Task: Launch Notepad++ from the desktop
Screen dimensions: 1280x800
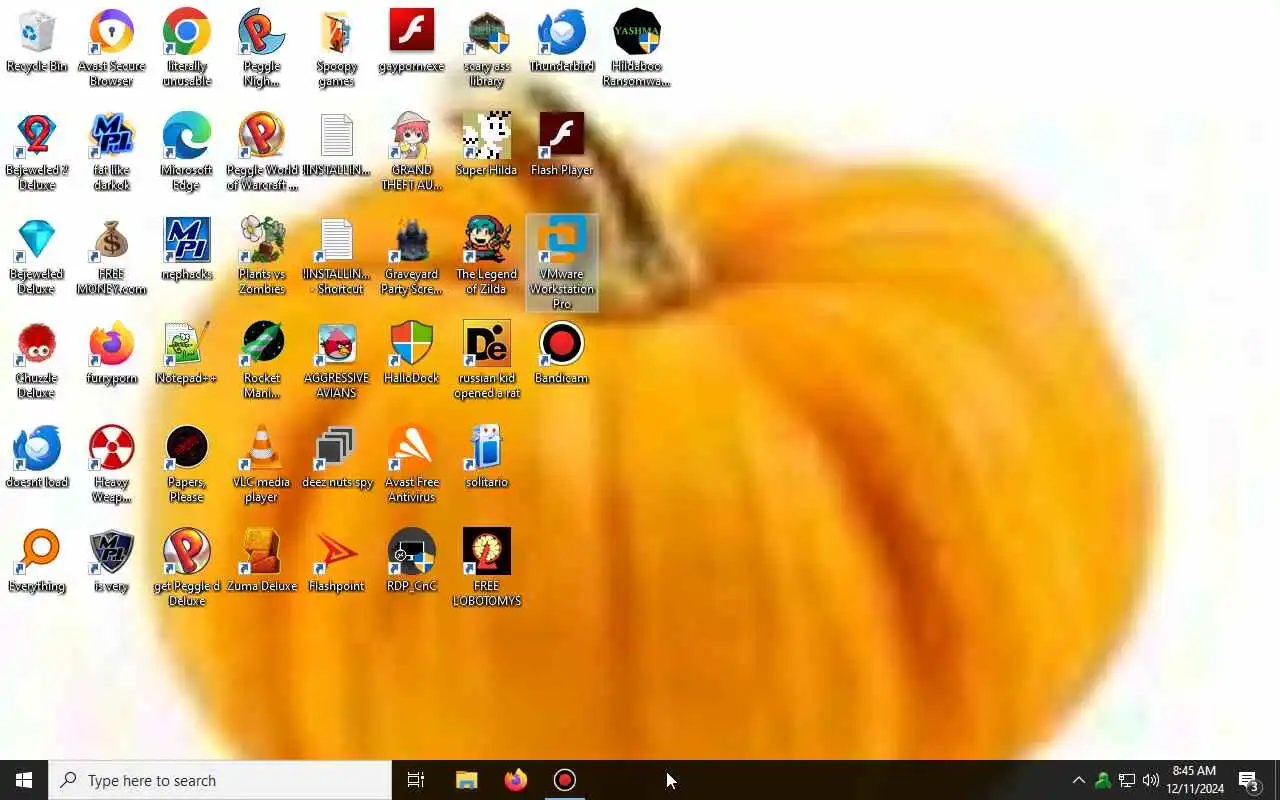Action: 186,354
